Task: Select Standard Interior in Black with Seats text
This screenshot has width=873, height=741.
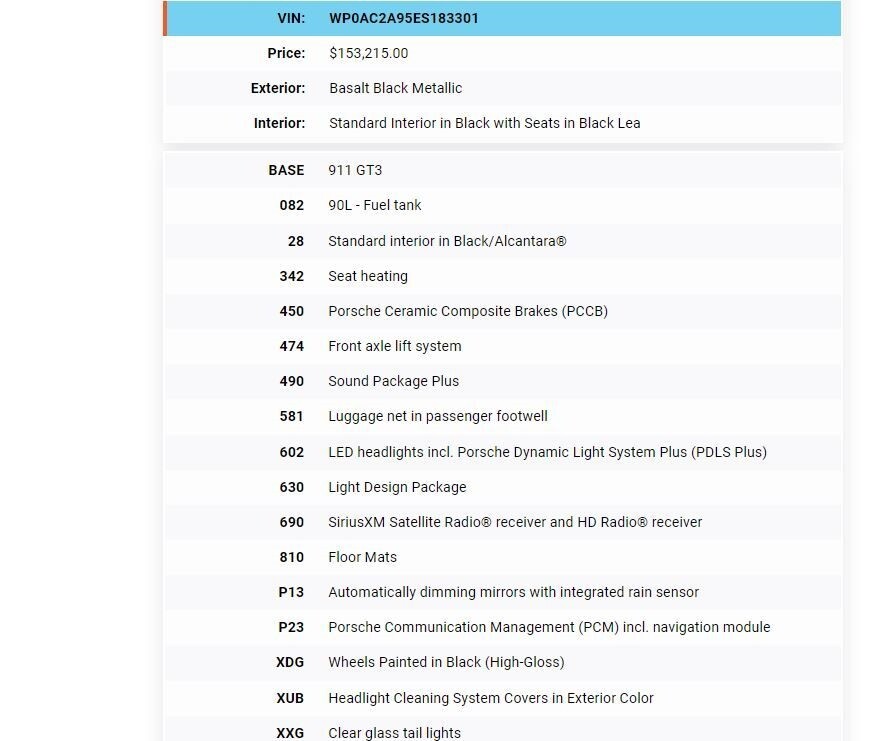Action: [x=484, y=123]
